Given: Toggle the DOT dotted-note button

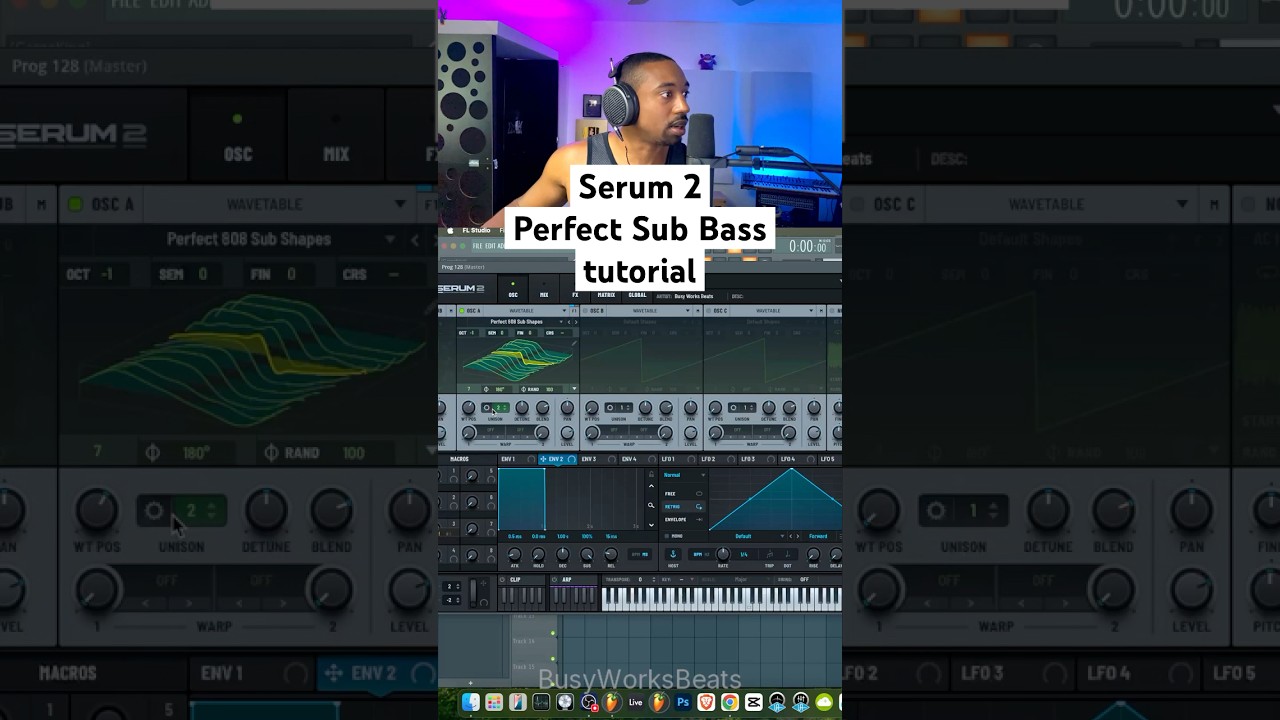Looking at the screenshot, I should click(787, 554).
